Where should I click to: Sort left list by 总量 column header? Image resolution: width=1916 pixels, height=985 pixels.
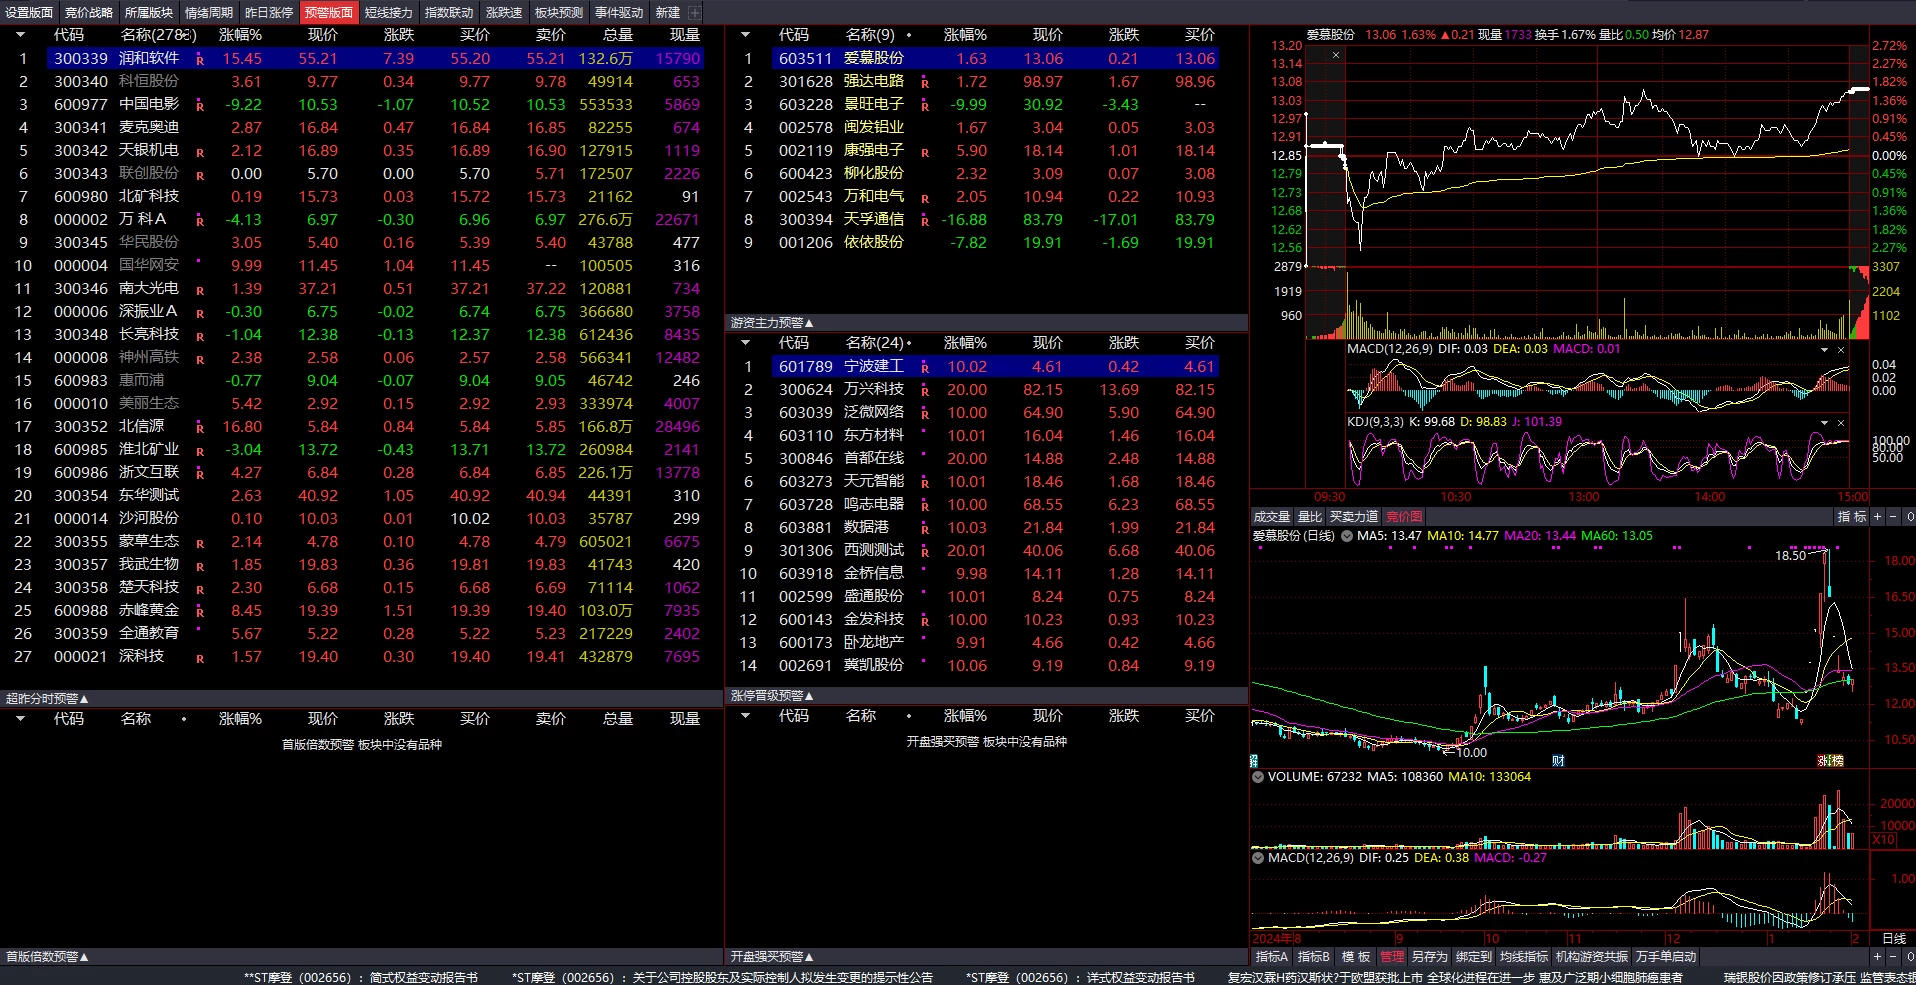617,35
